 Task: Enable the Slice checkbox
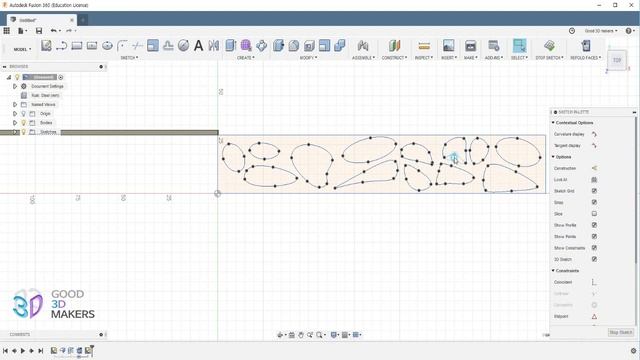click(x=594, y=213)
